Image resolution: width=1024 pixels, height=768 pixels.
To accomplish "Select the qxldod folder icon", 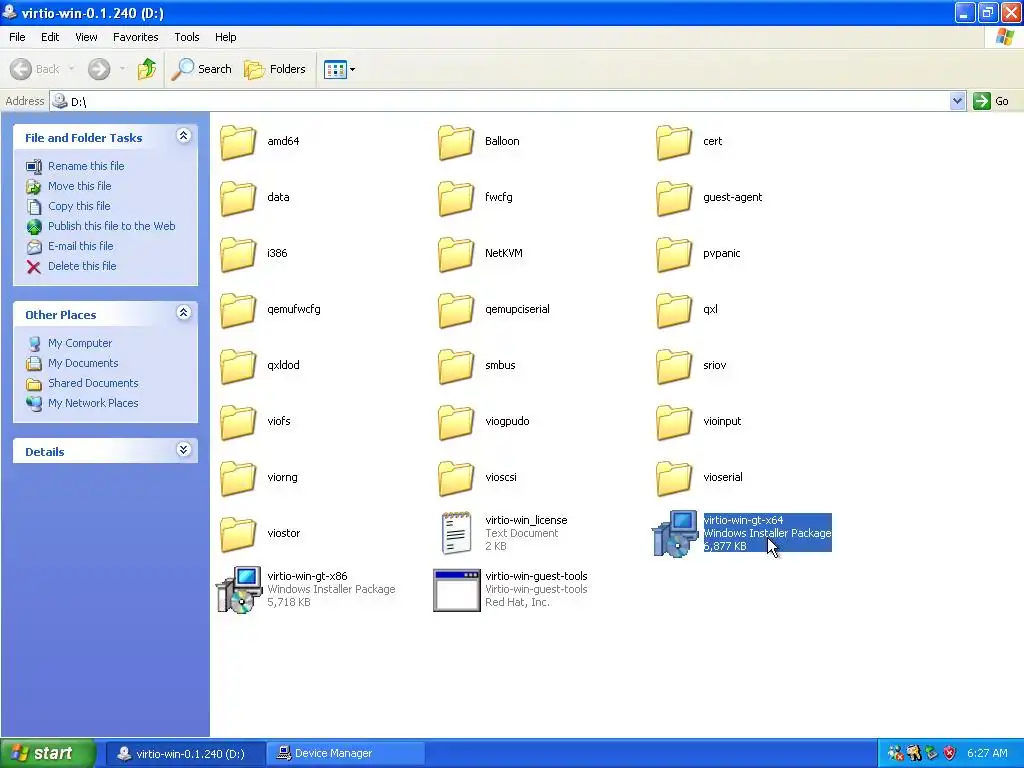I will [x=238, y=367].
